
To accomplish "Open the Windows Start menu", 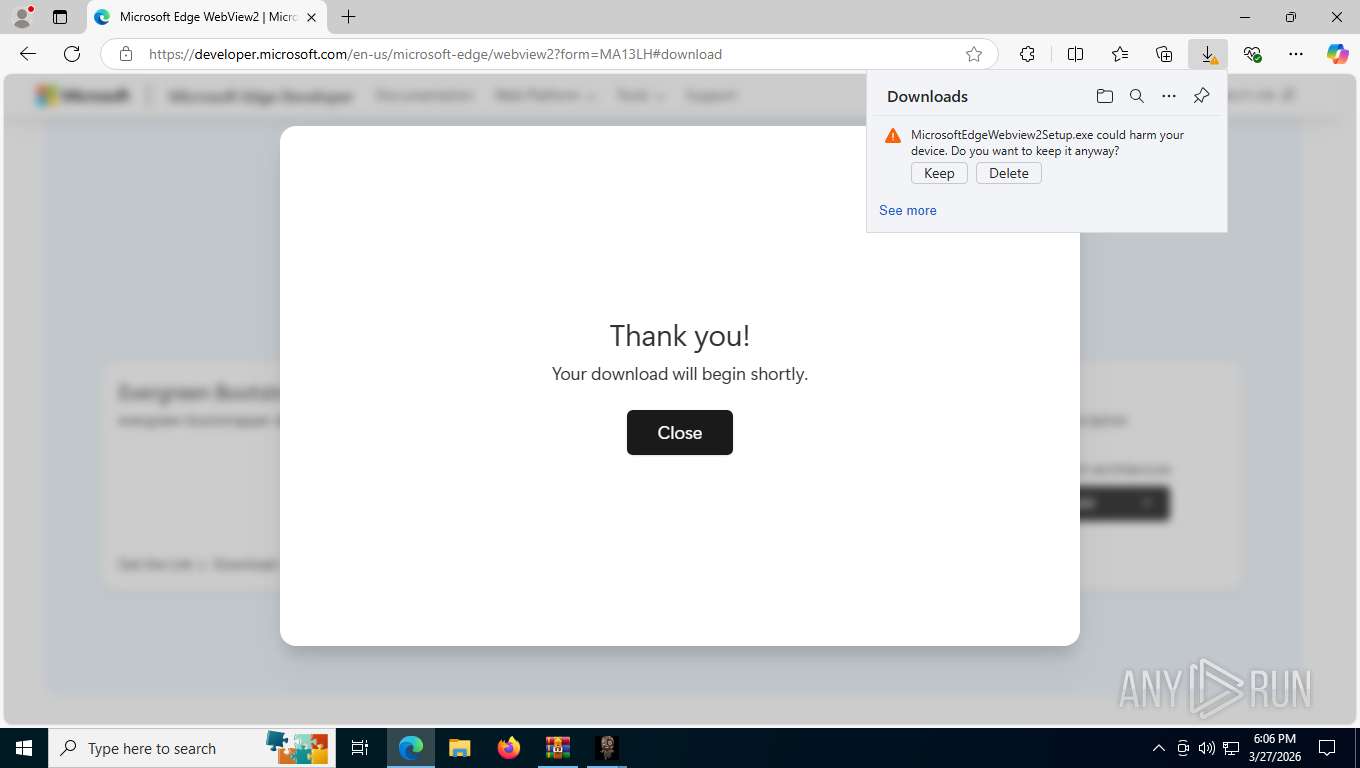I will click(x=23, y=748).
